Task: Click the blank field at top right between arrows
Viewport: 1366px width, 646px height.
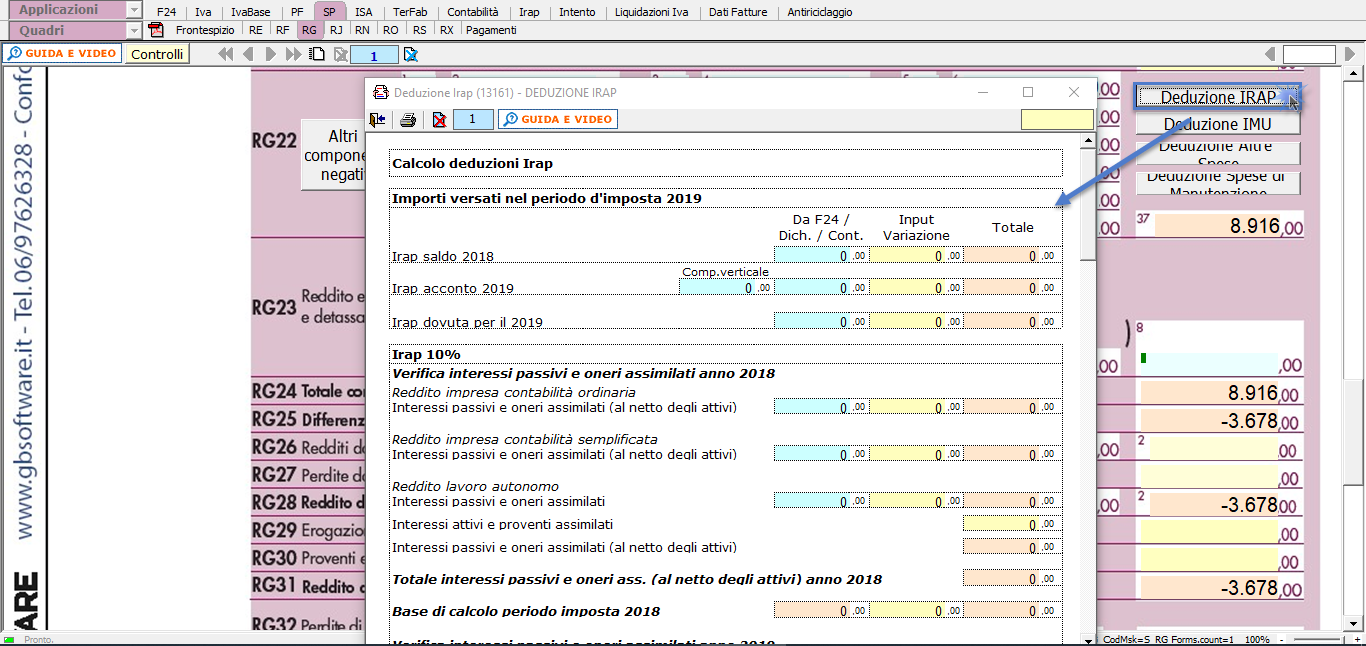Action: (x=1309, y=54)
